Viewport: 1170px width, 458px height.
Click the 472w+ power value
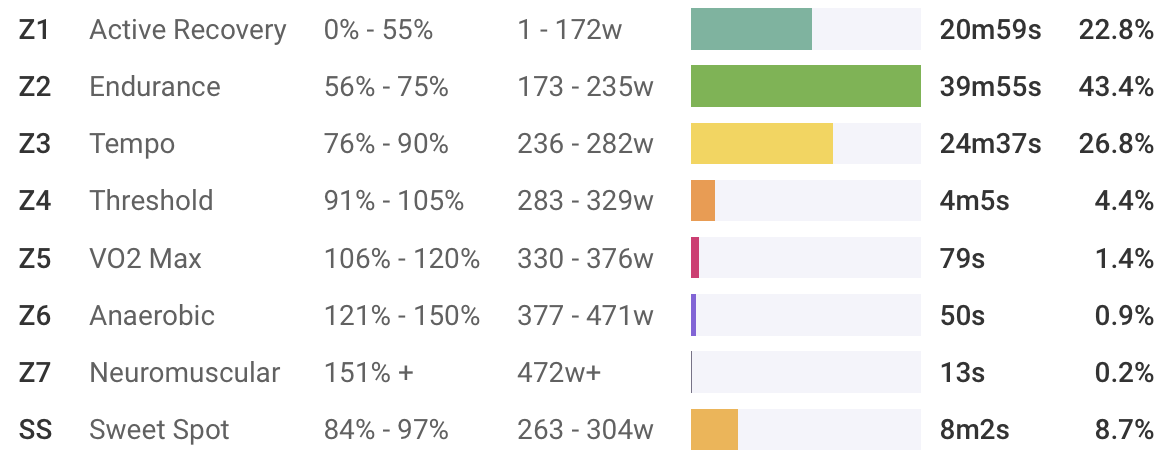(x=559, y=373)
